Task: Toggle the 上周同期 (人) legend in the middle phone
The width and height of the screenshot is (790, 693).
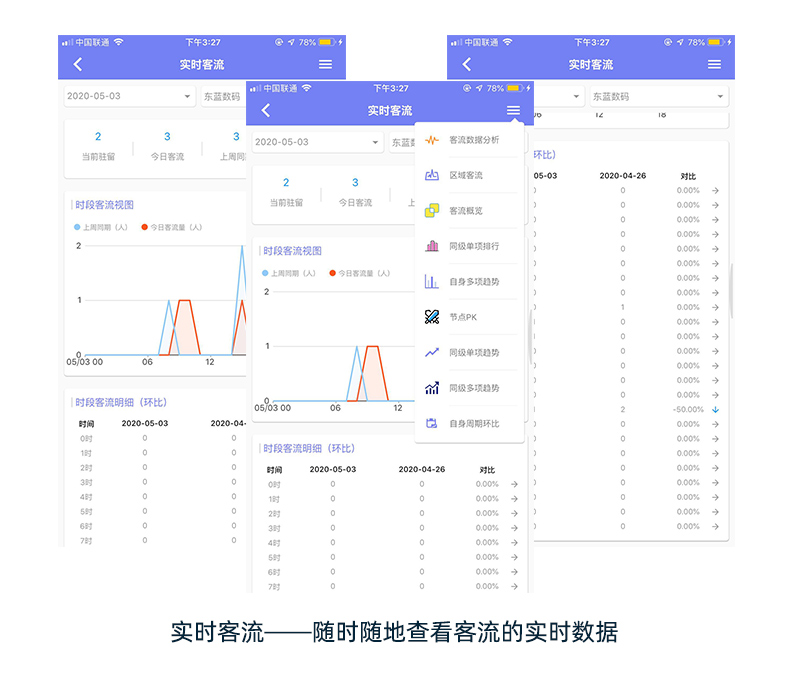Action: (x=289, y=273)
